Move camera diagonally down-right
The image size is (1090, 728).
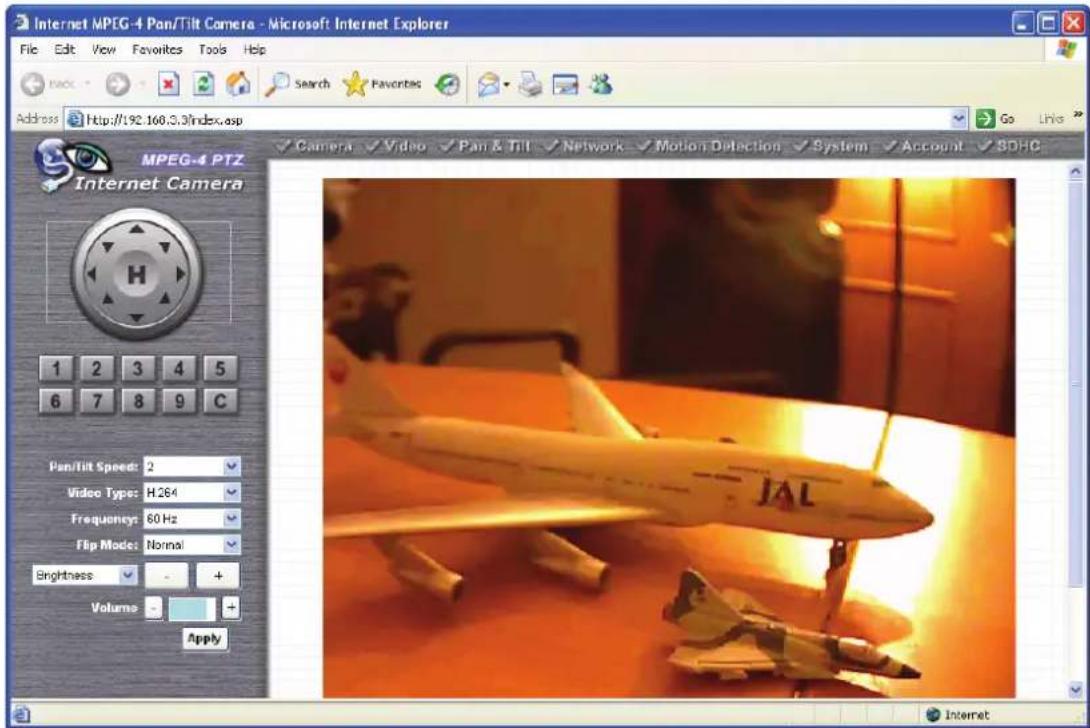(x=165, y=299)
